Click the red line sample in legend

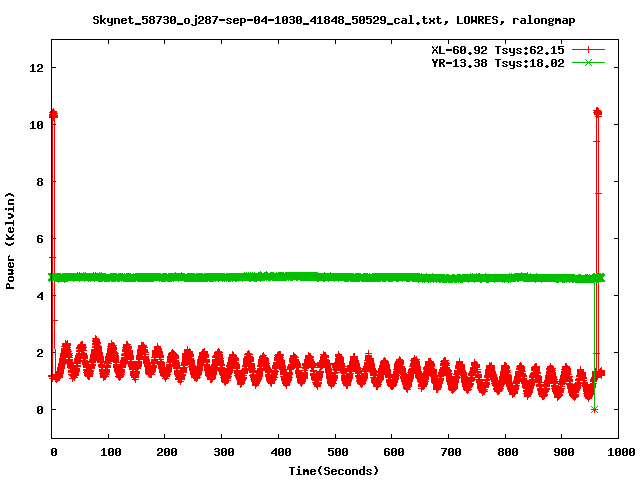click(x=588, y=50)
